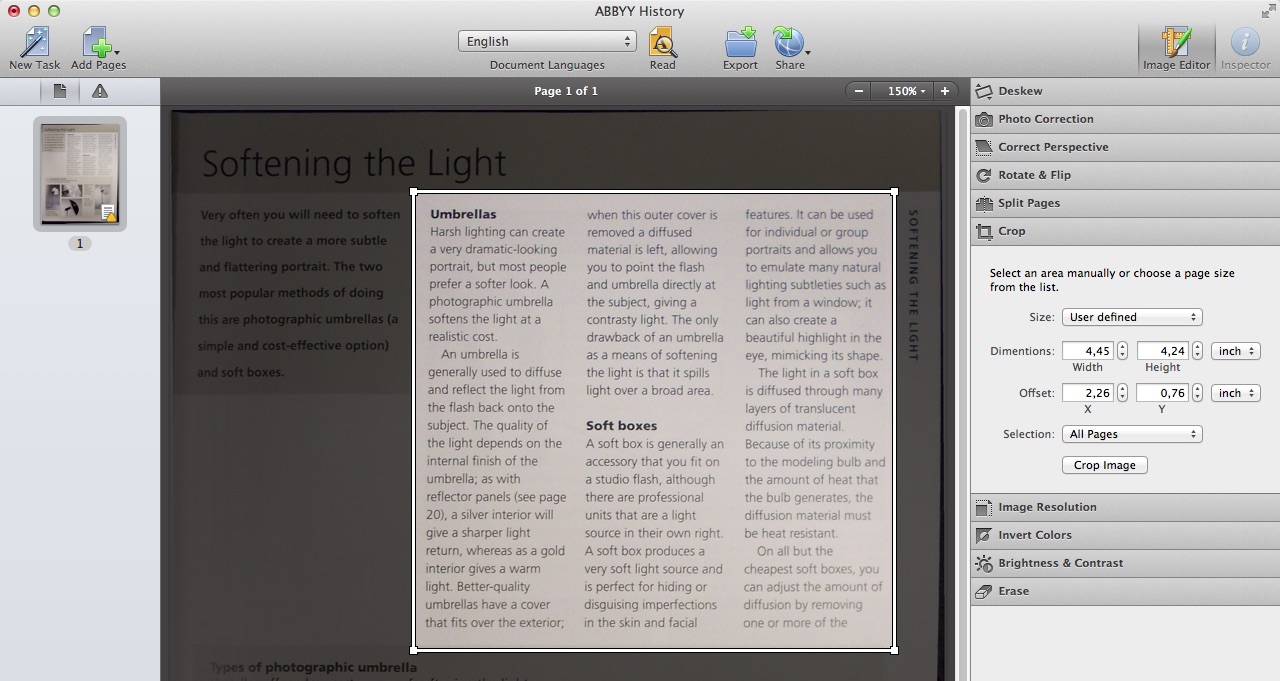The width and height of the screenshot is (1280, 681).
Task: Zoom out with the minus button
Action: pos(859,91)
